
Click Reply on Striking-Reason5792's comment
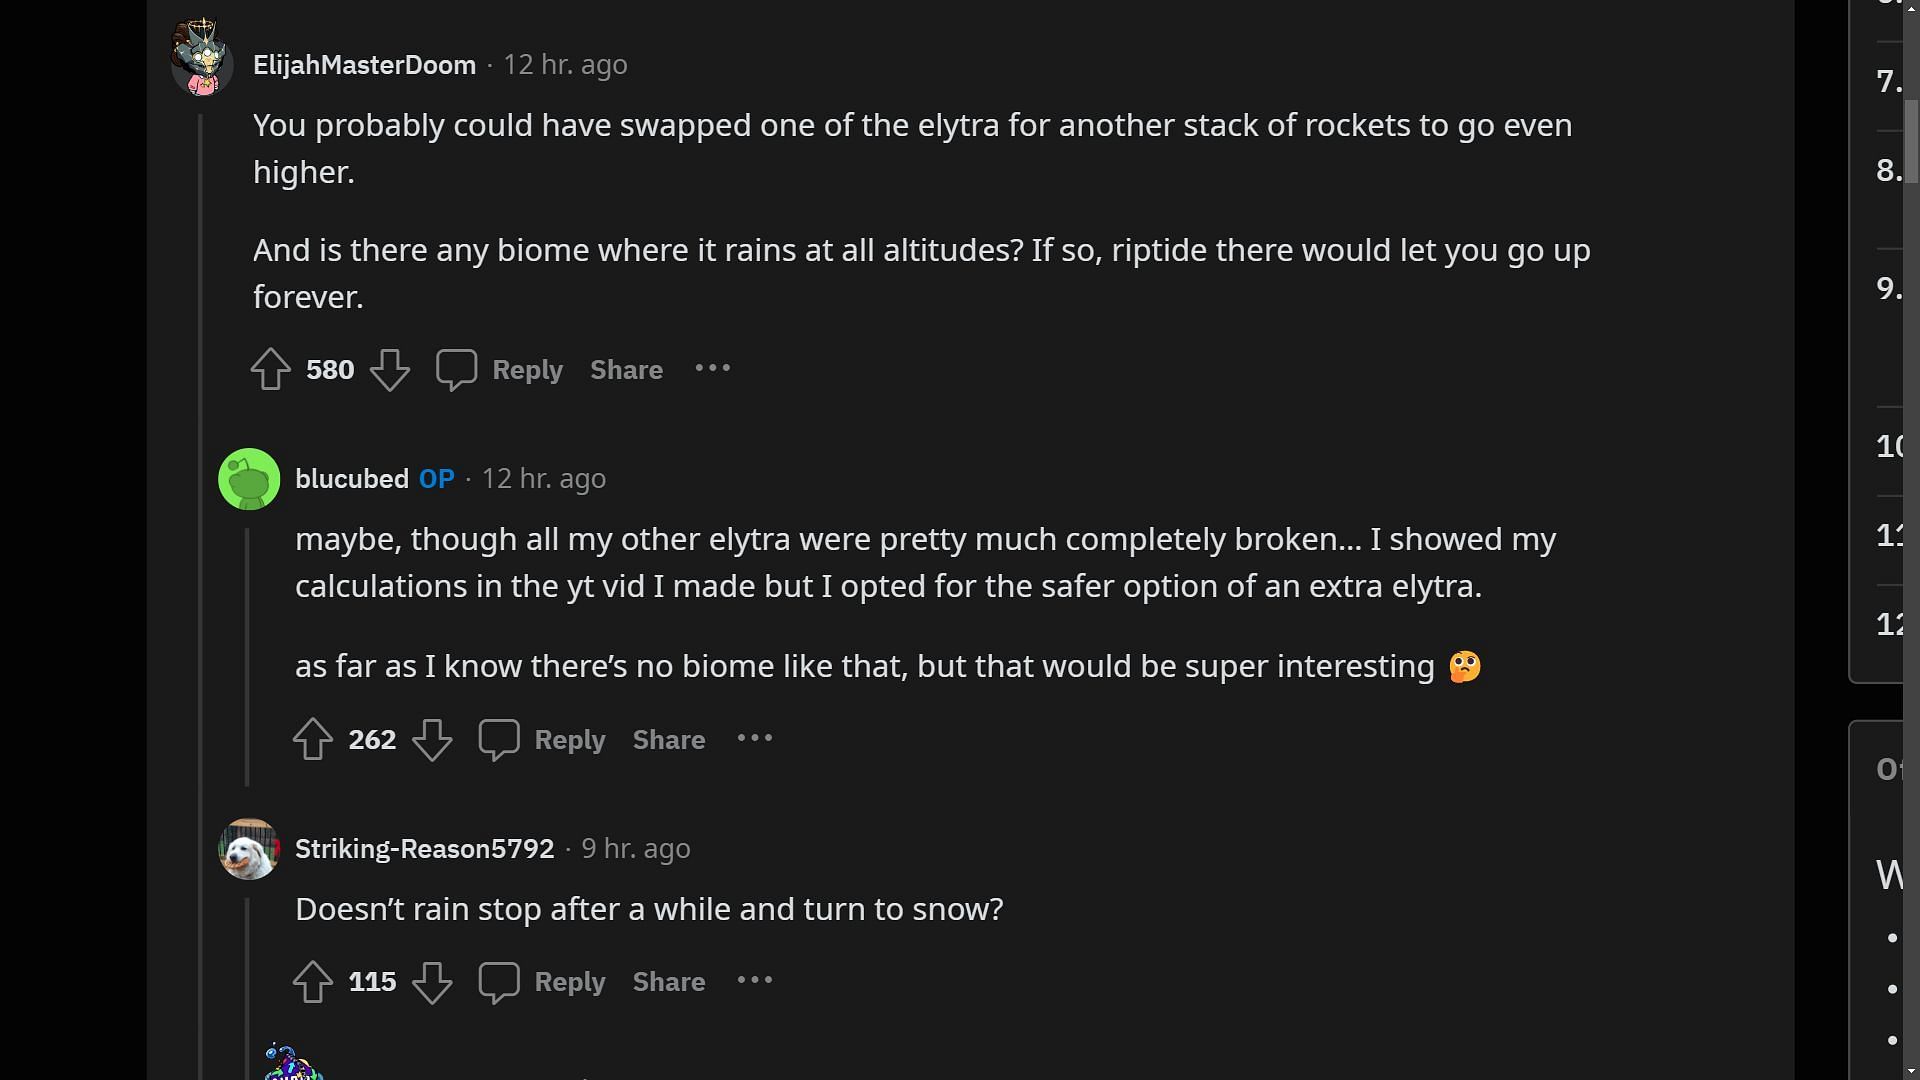pyautogui.click(x=570, y=981)
